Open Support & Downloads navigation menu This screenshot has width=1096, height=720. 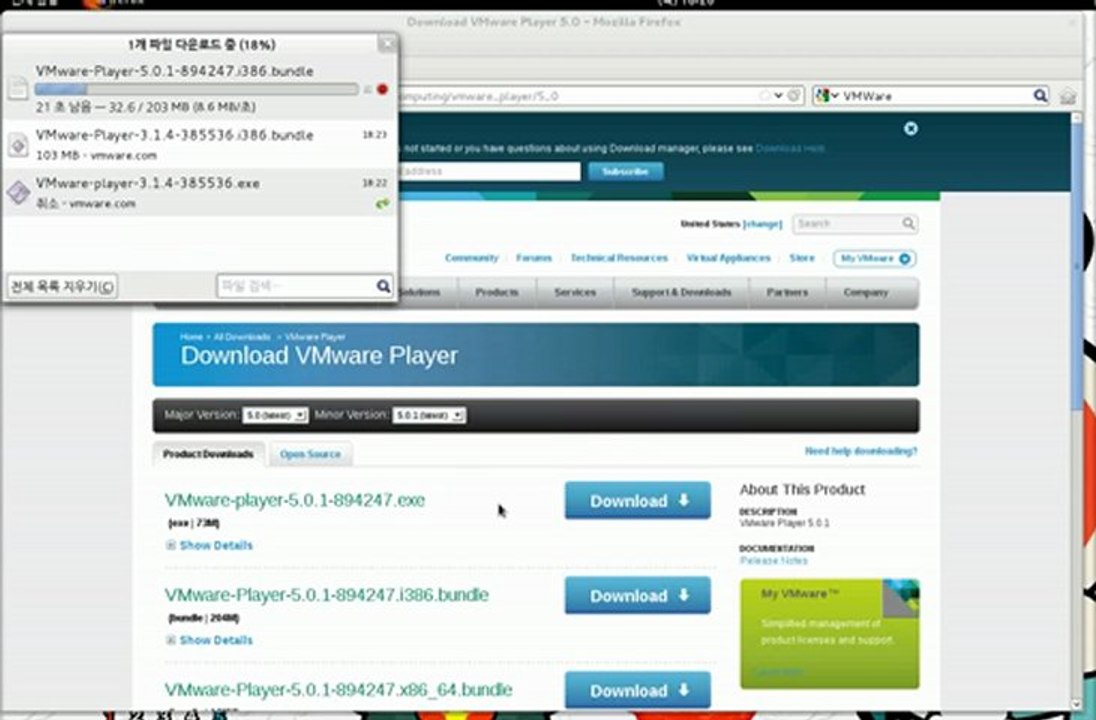(682, 292)
